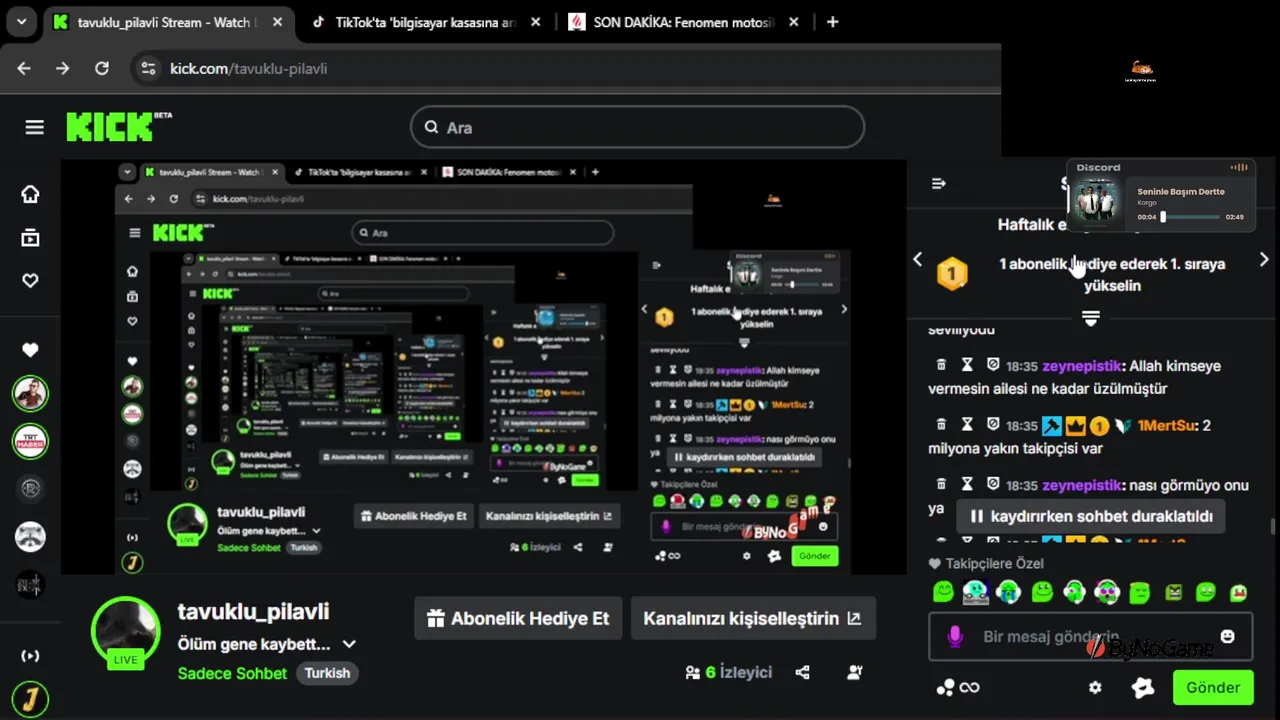Image resolution: width=1280 pixels, height=720 pixels.
Task: Open Kick's hamburger sidebar menu
Action: pyautogui.click(x=35, y=127)
